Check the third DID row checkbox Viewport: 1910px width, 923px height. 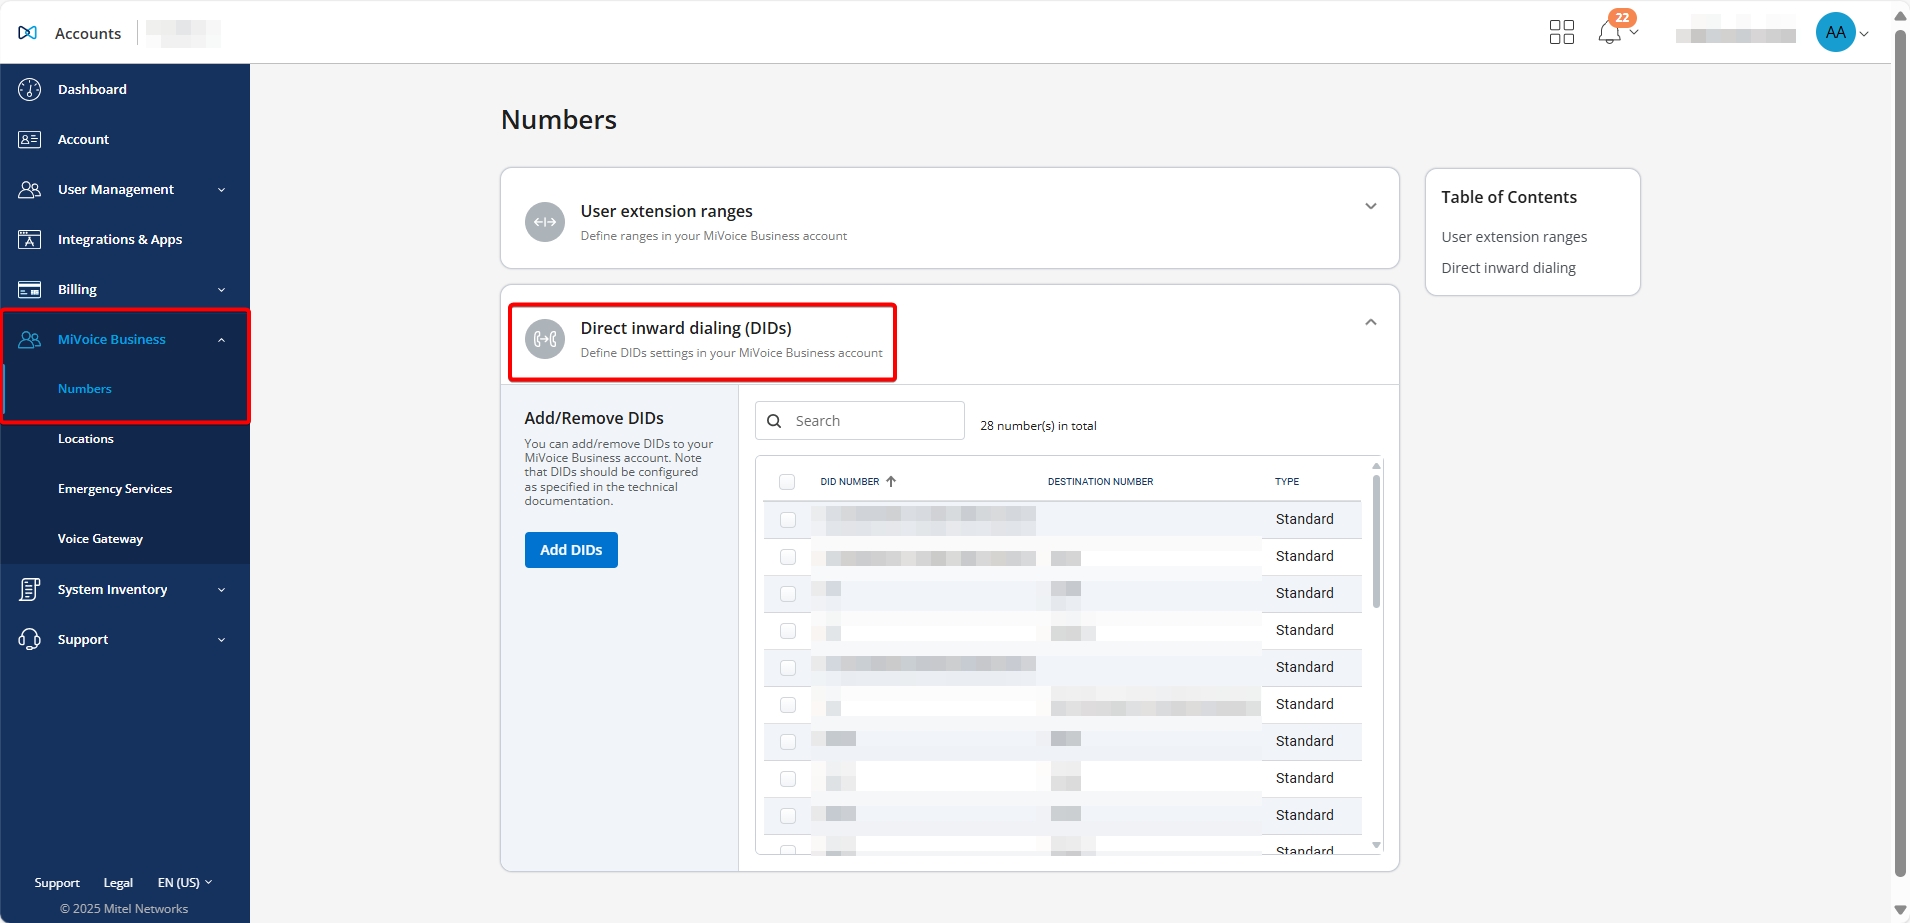788,594
